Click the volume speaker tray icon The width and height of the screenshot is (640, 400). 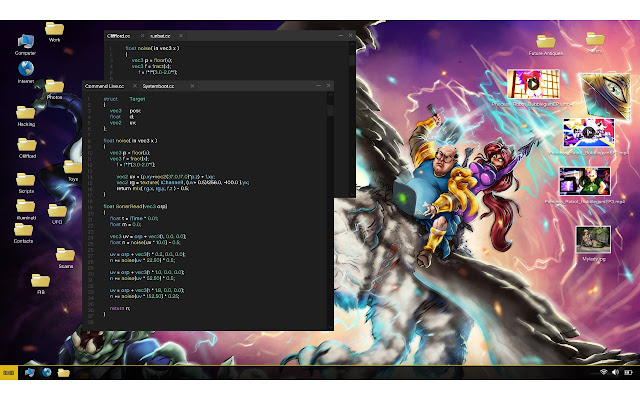coord(616,372)
